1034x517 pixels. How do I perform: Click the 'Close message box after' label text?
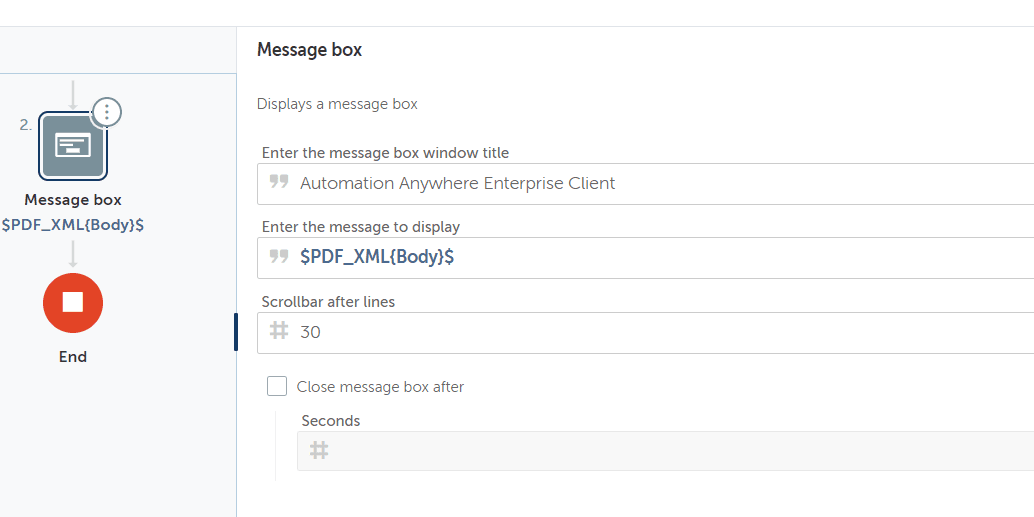[x=380, y=387]
